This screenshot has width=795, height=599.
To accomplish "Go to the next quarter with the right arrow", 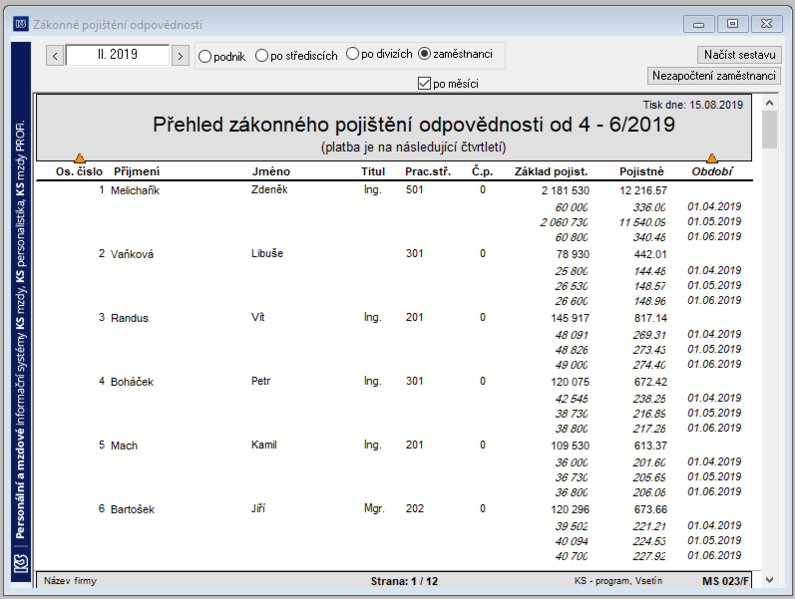I will click(180, 55).
